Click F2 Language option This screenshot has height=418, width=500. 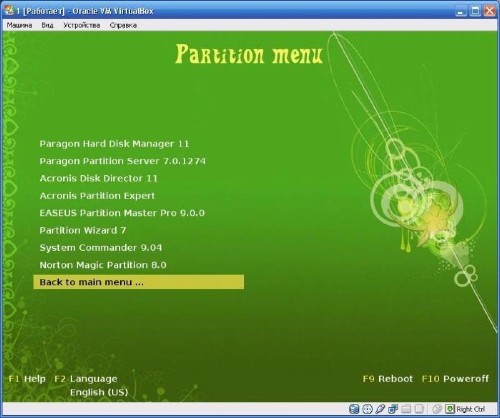coord(86,379)
